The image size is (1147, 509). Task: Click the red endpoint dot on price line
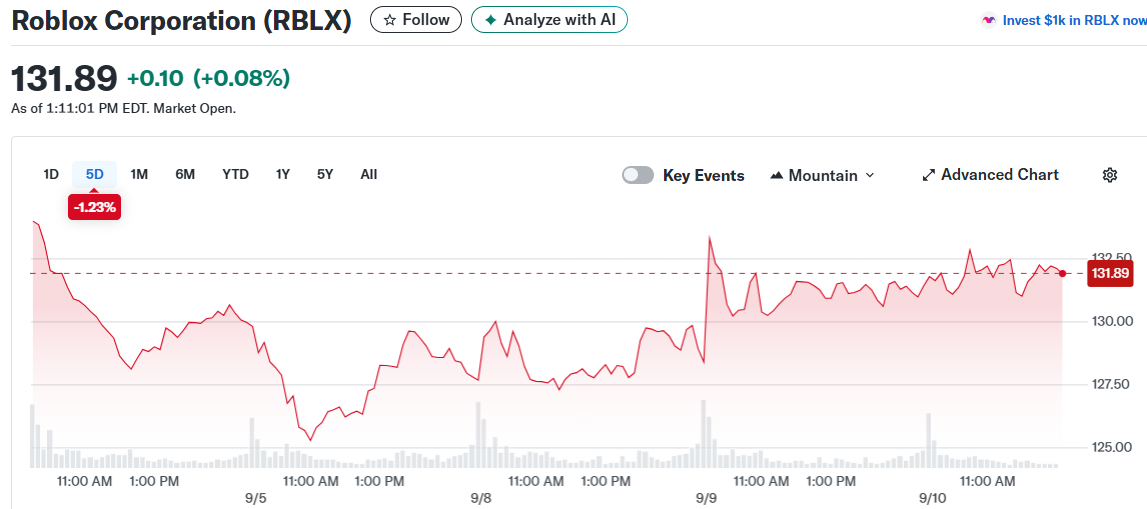(1062, 274)
